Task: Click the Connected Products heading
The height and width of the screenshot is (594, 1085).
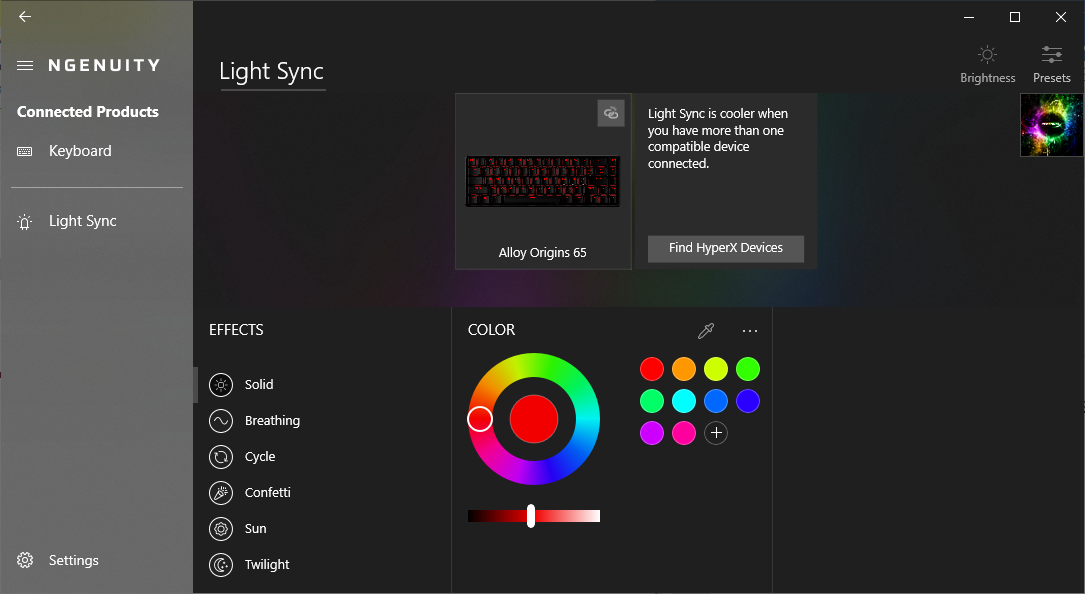Action: [88, 112]
